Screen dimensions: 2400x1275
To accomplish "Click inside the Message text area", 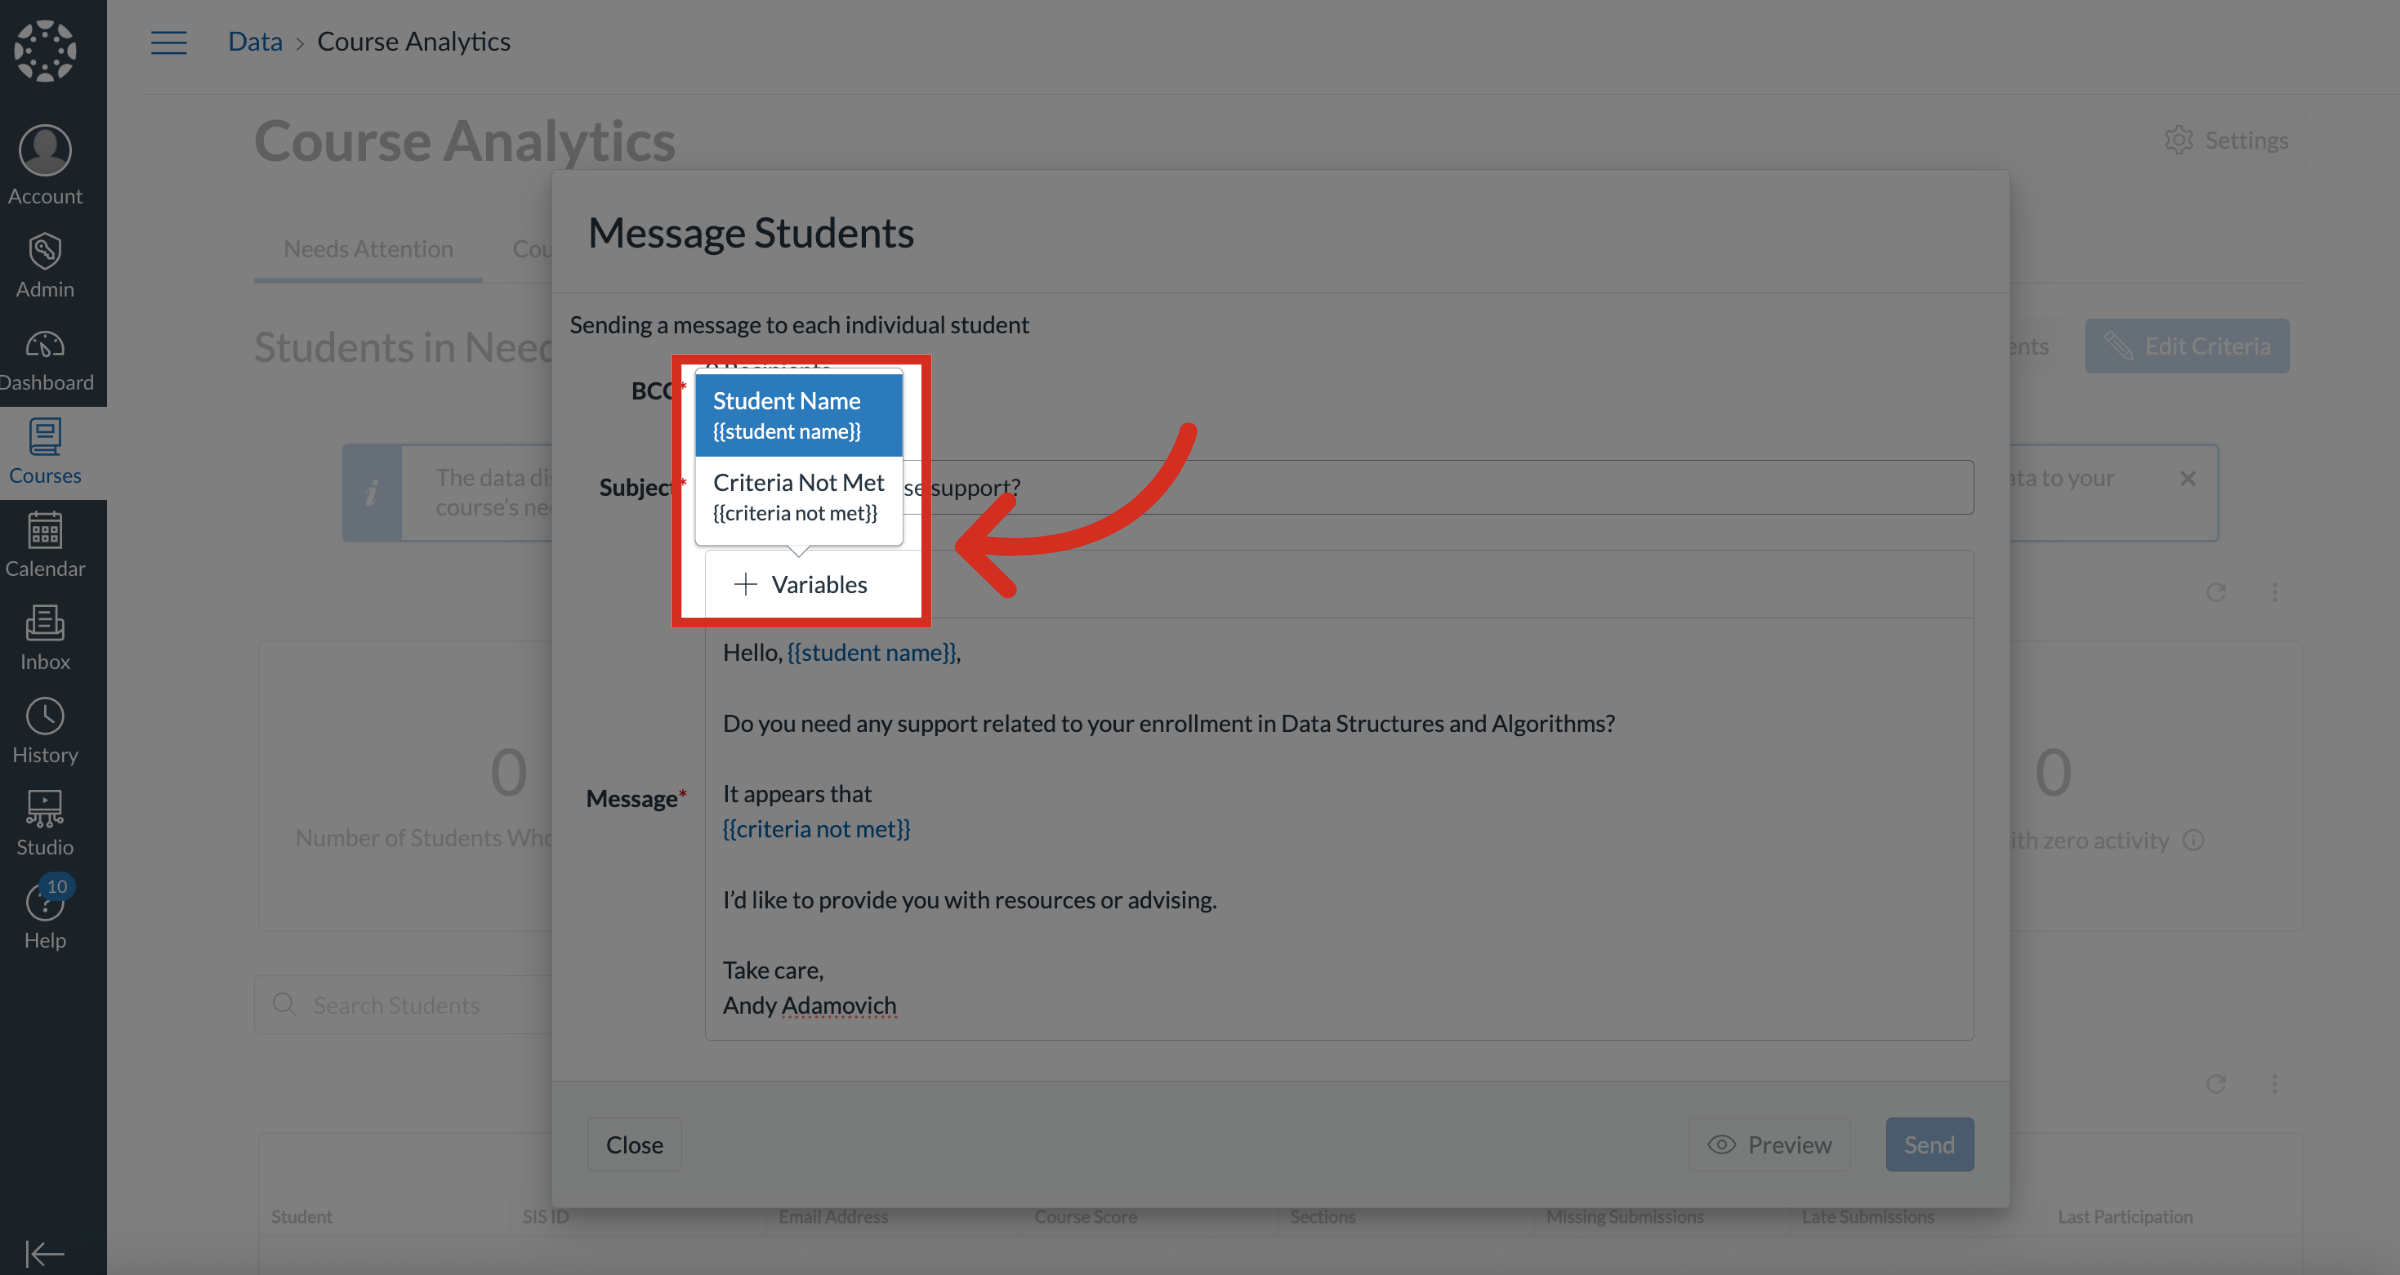I will (1338, 830).
